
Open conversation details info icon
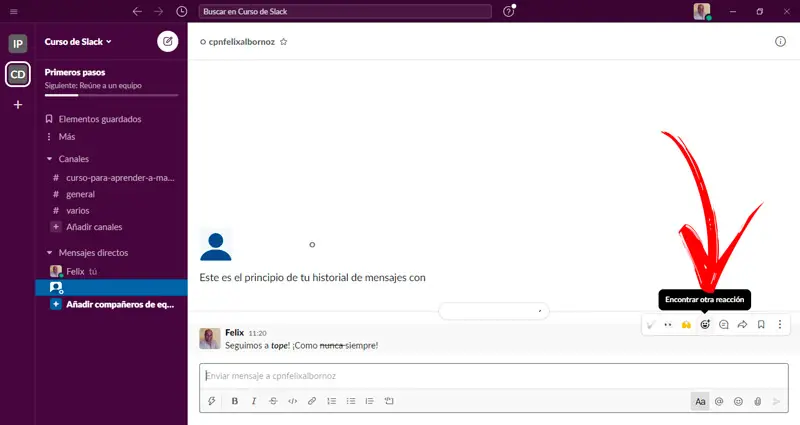(x=780, y=41)
